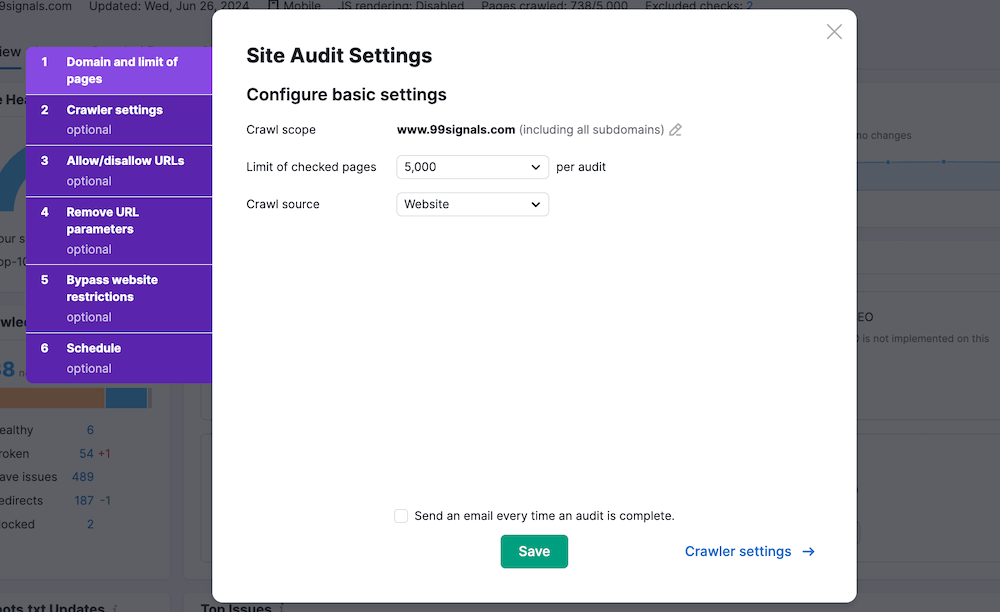
Task: Open the Limit of checked pages dropdown
Action: click(x=472, y=167)
